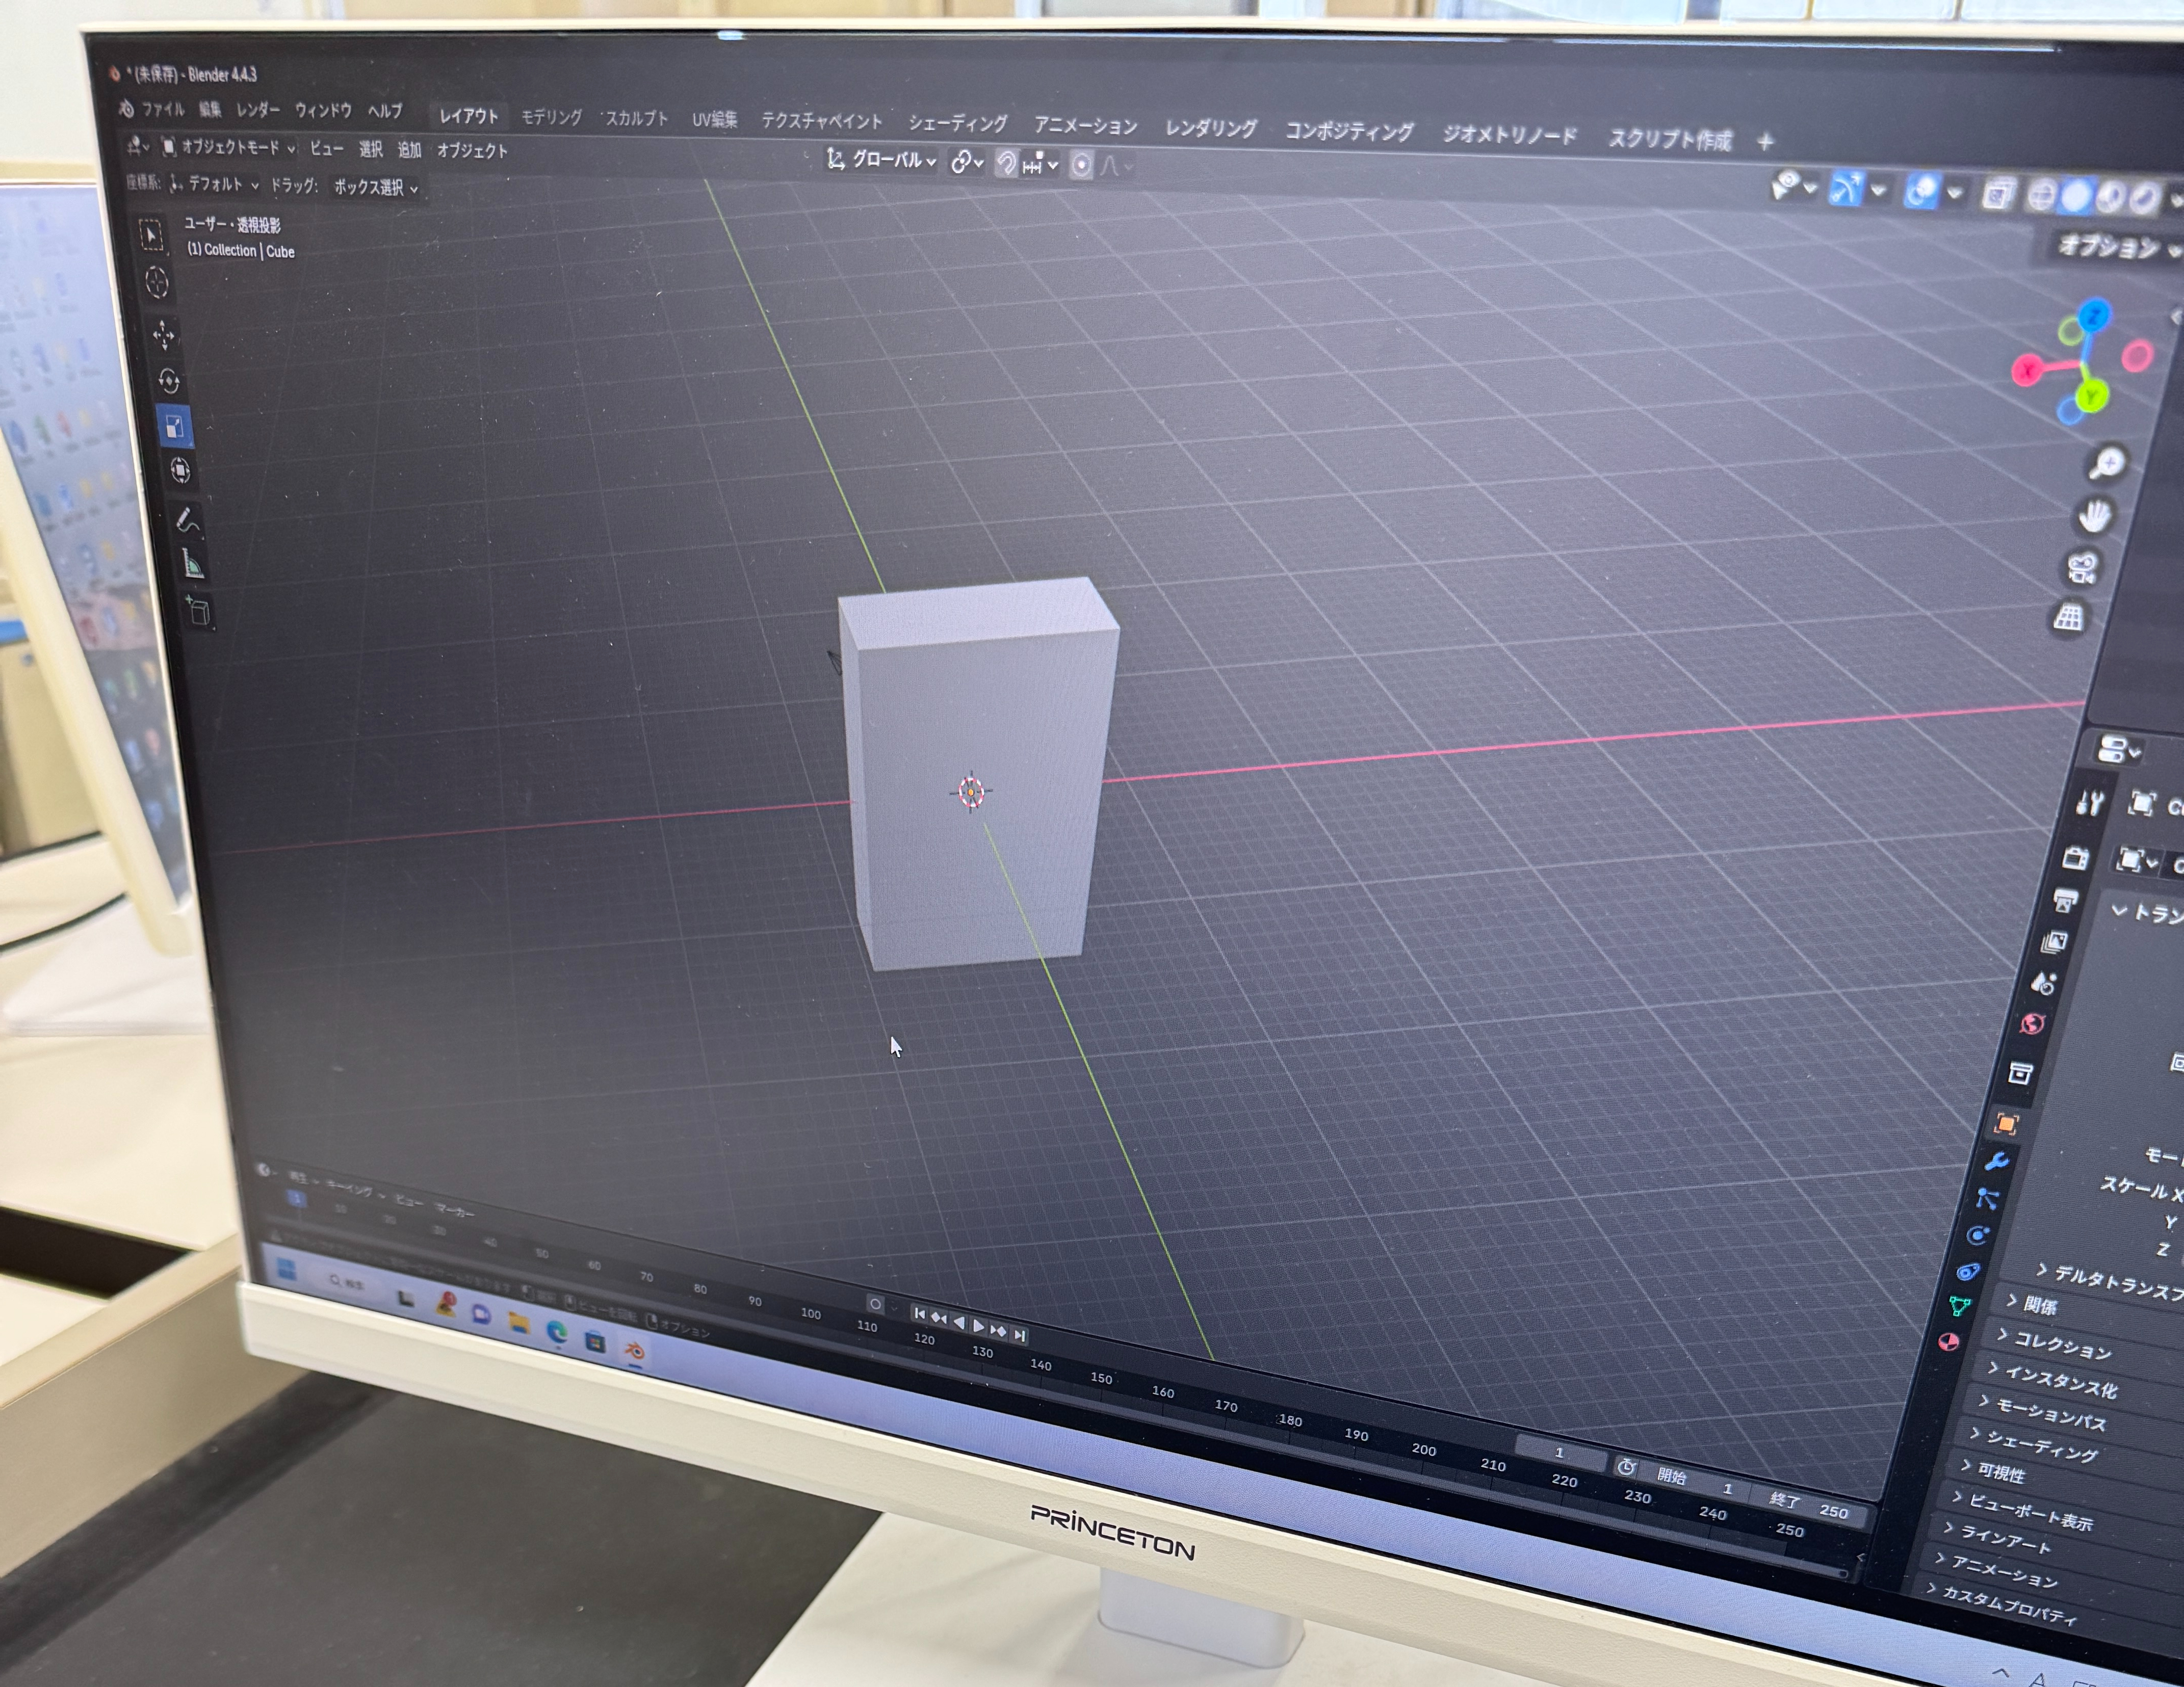Open the Material properties tab icon
Viewport: 2184px width, 1687px height.
[x=1948, y=1342]
